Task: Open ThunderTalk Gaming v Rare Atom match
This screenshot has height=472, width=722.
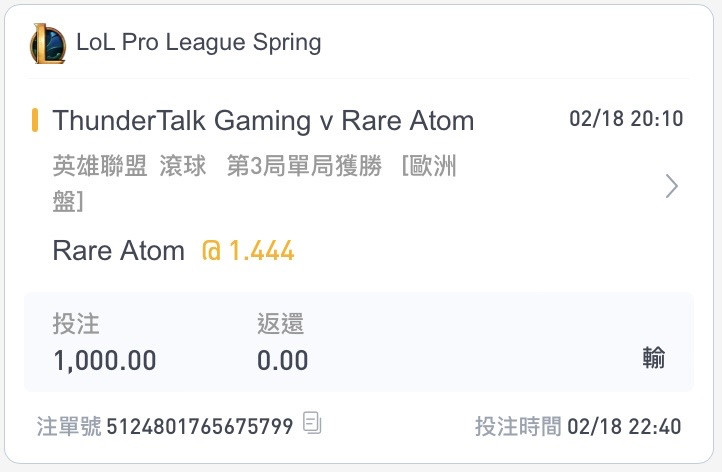Action: pyautogui.click(x=263, y=121)
